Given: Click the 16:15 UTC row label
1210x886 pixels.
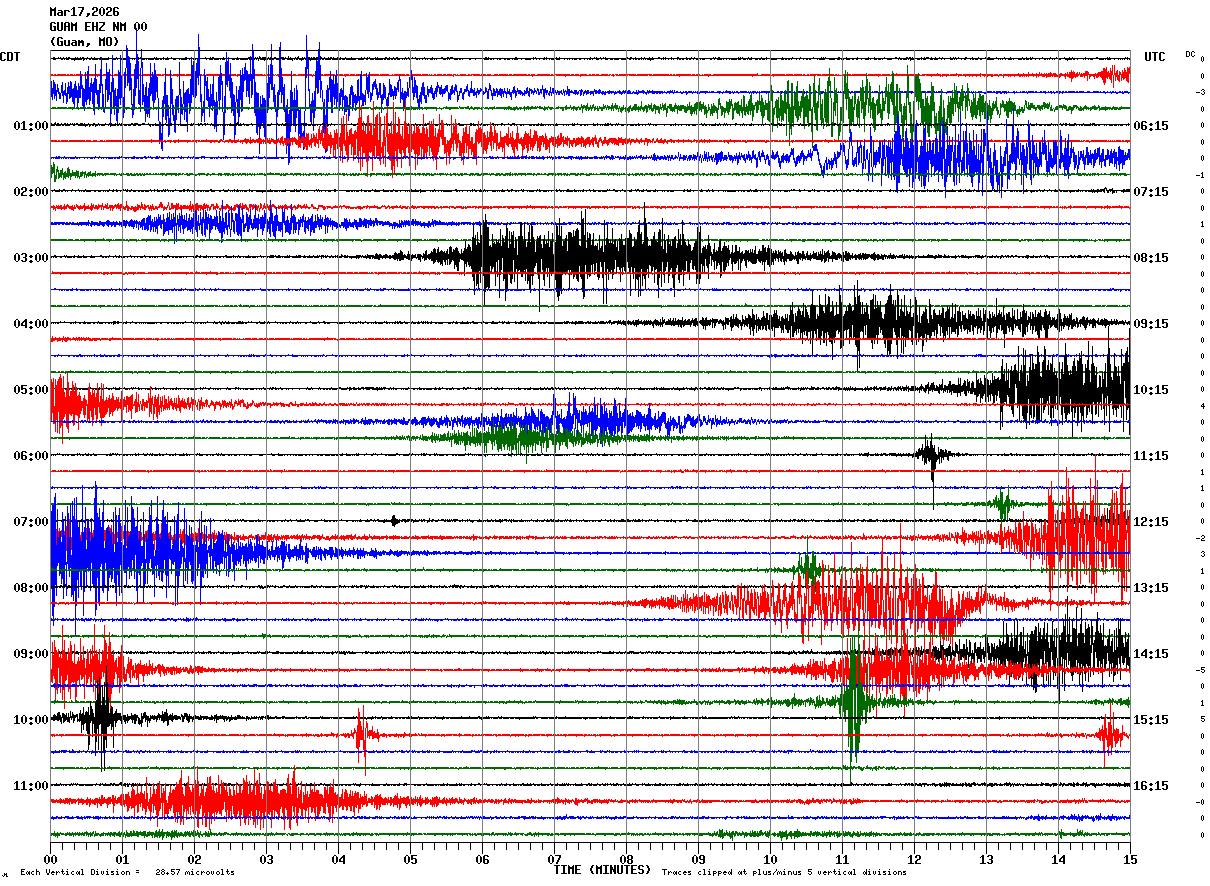Looking at the screenshot, I should coord(1151,786).
